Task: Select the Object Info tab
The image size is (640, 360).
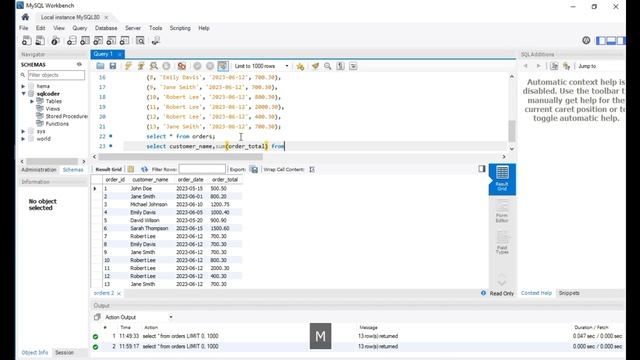Action: click(35, 352)
